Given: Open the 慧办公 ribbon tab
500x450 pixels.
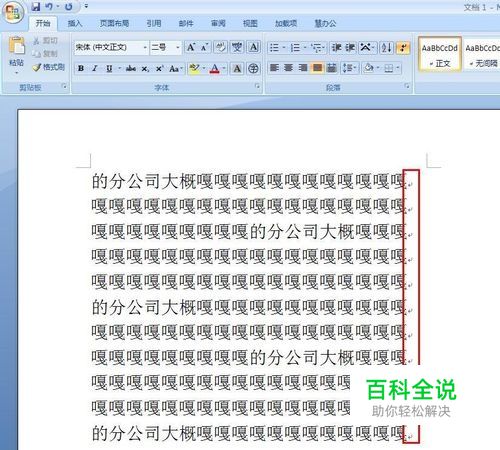Looking at the screenshot, I should (x=325, y=23).
